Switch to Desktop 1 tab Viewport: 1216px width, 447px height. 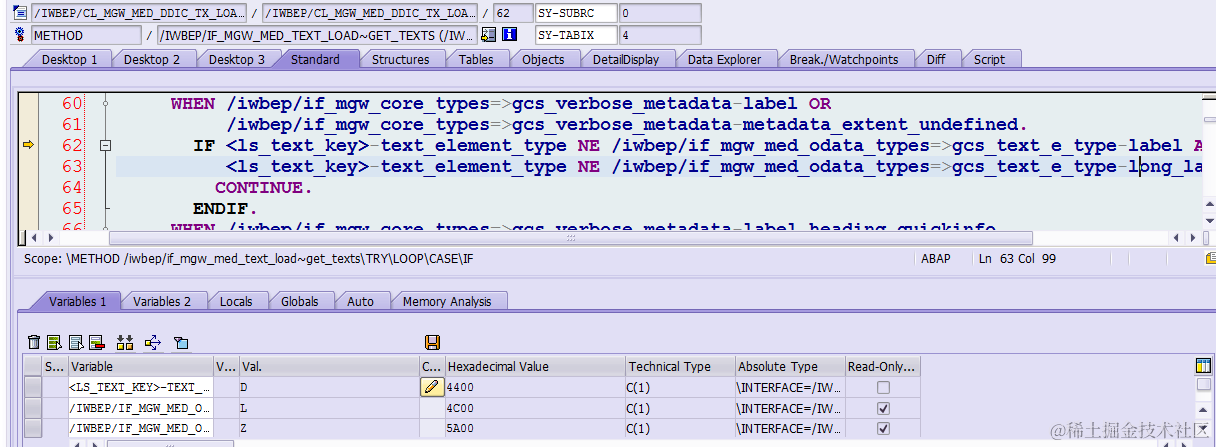pos(70,59)
